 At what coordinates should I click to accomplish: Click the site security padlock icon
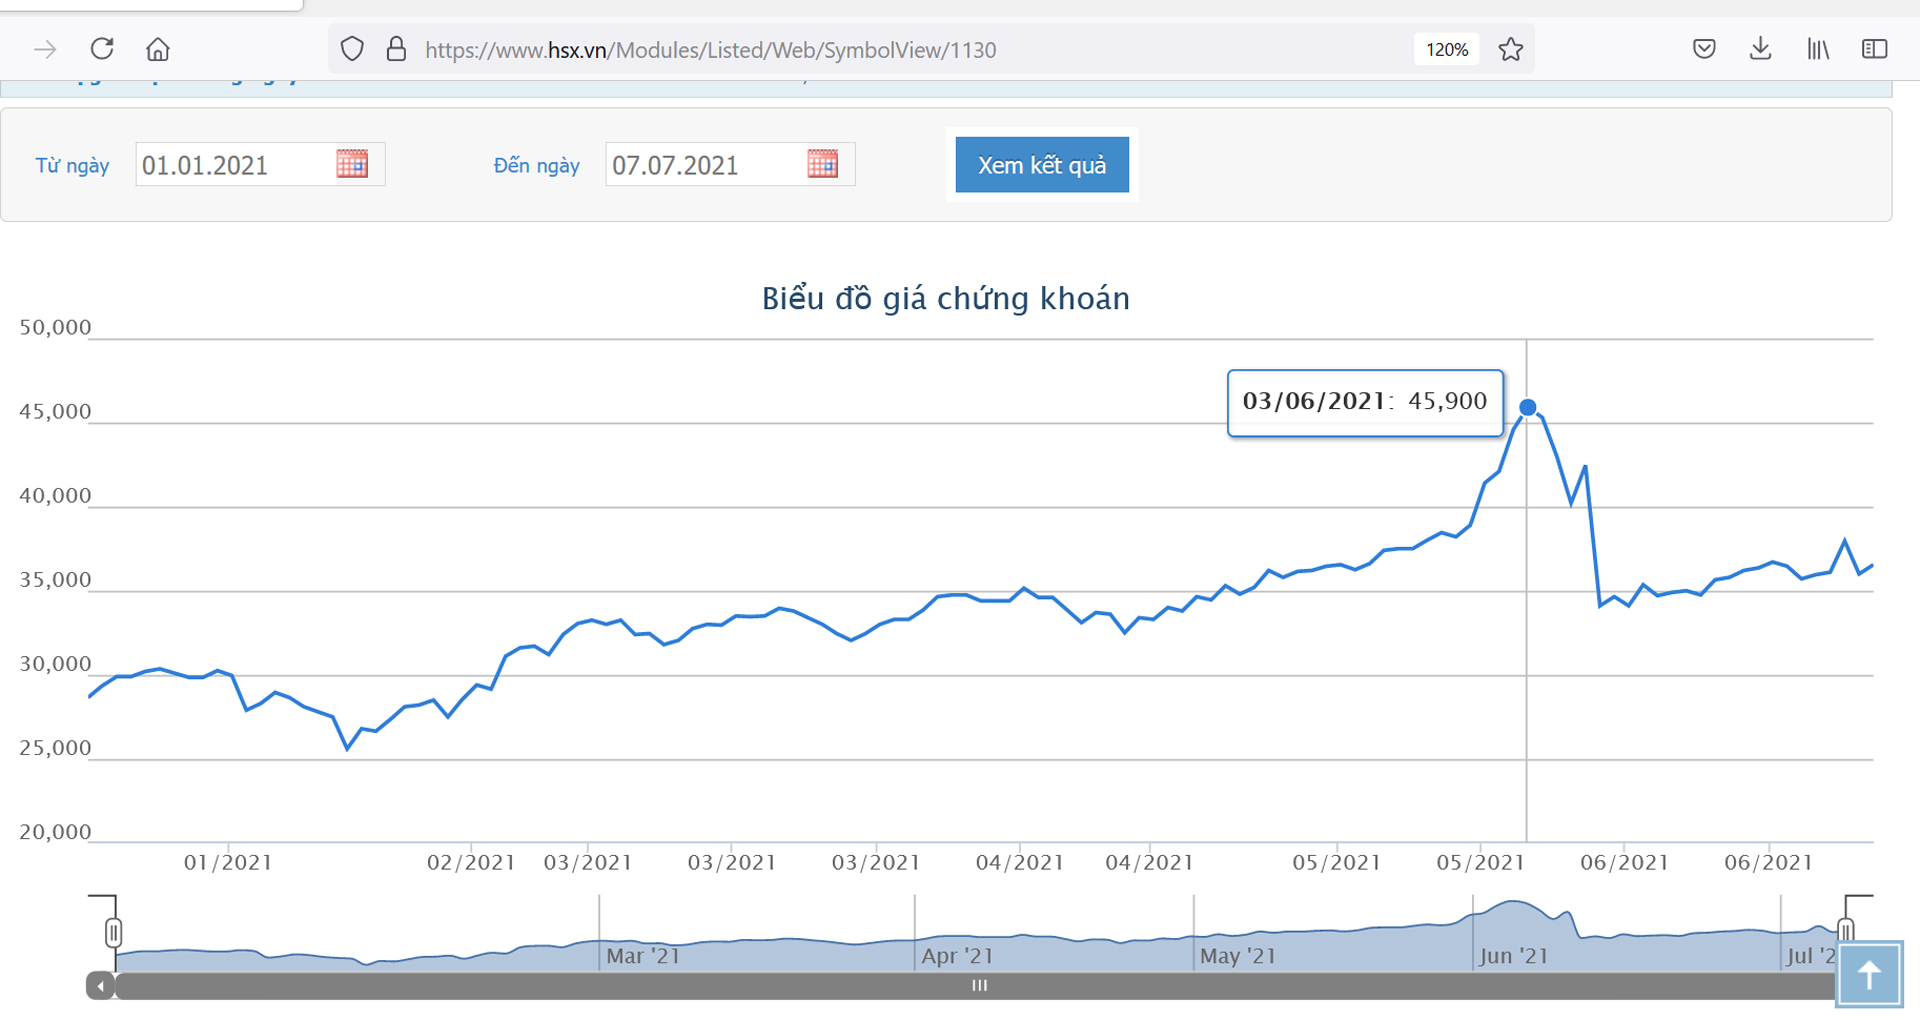(396, 49)
